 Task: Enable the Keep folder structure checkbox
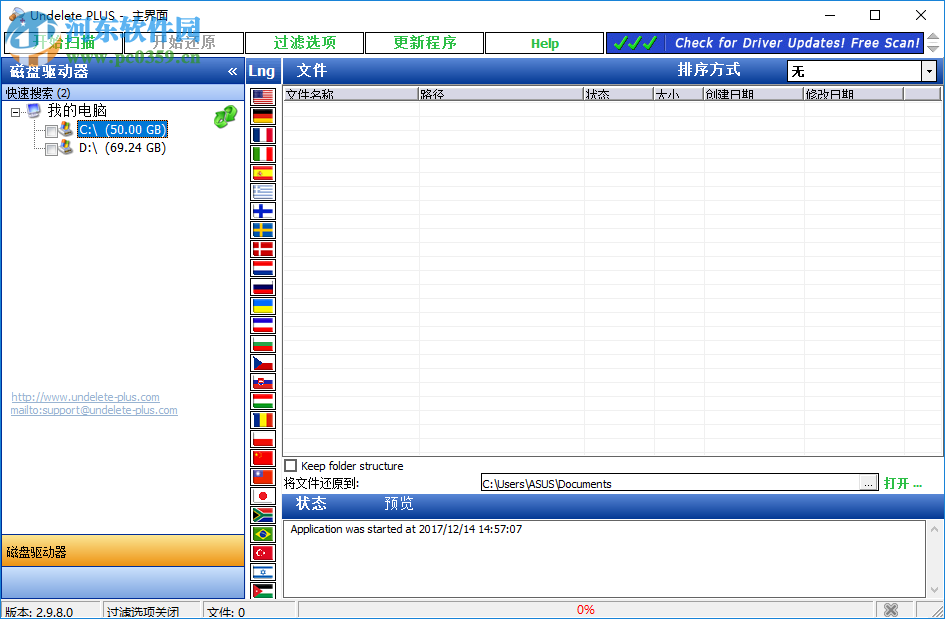(290, 465)
